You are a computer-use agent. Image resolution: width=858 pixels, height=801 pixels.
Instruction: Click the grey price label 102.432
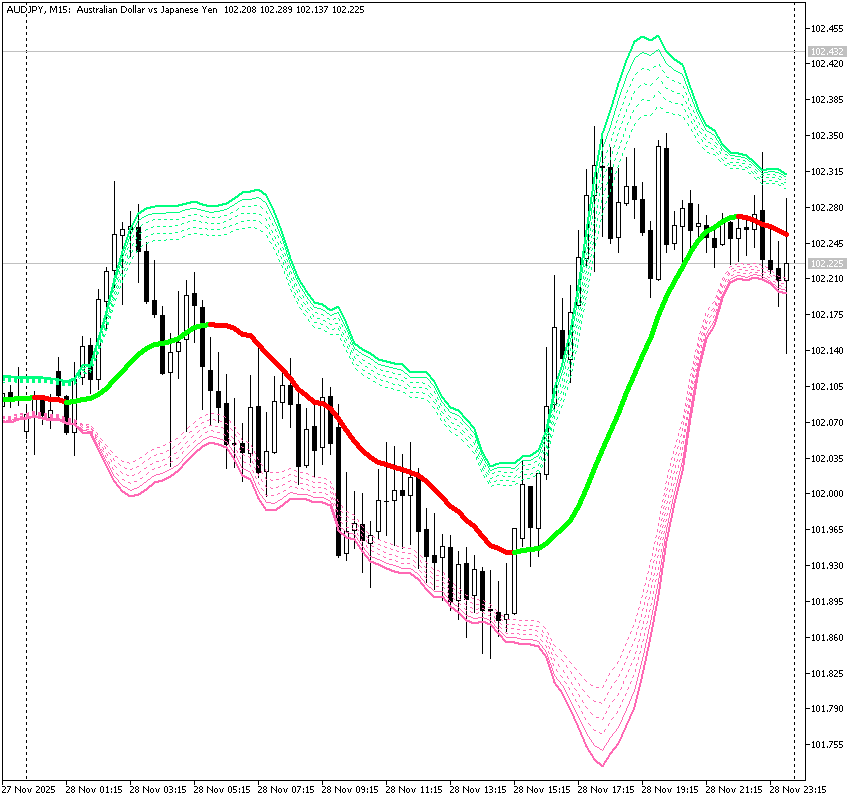(x=827, y=51)
